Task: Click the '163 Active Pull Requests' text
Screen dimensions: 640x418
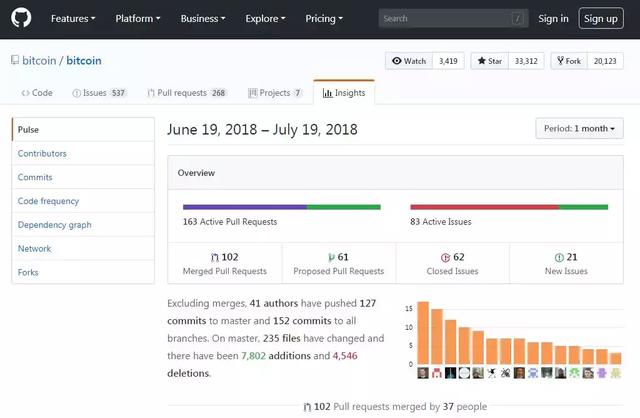Action: tap(230, 222)
